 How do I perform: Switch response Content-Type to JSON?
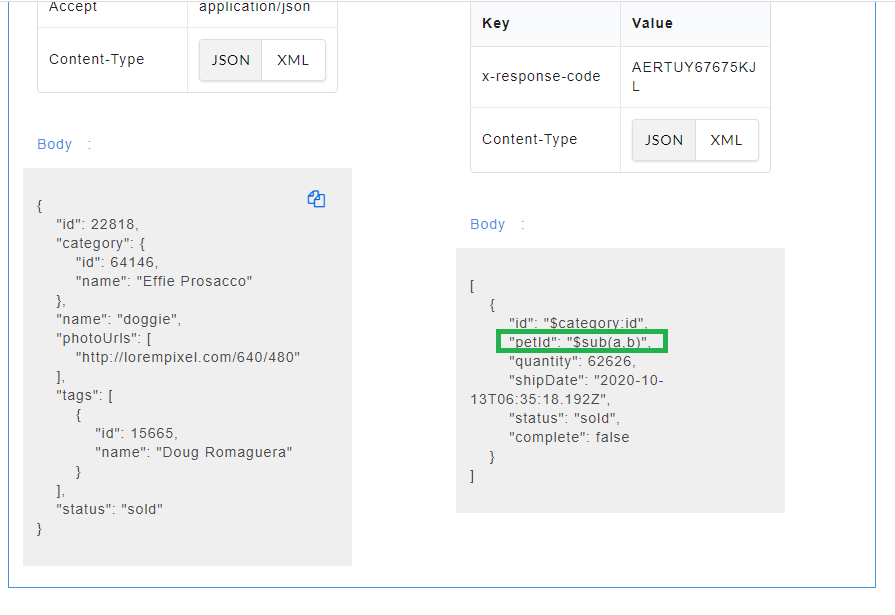[663, 140]
